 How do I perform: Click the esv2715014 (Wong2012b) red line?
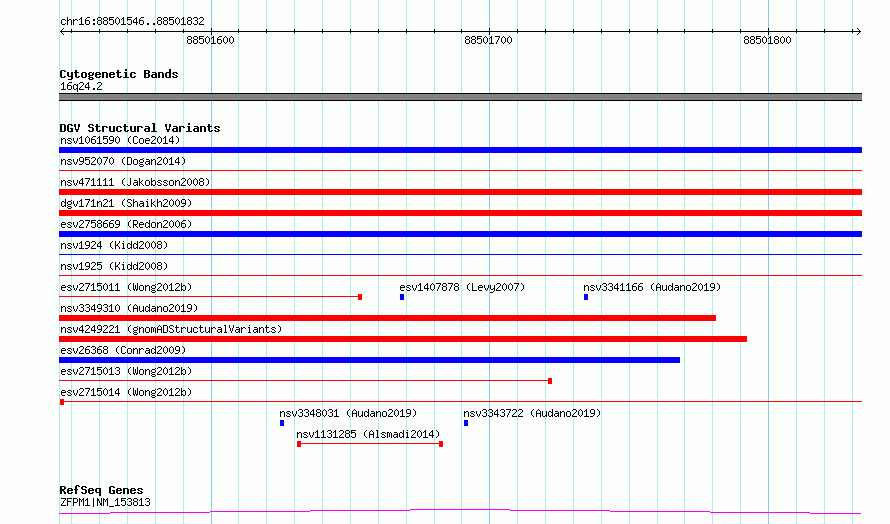[460, 401]
